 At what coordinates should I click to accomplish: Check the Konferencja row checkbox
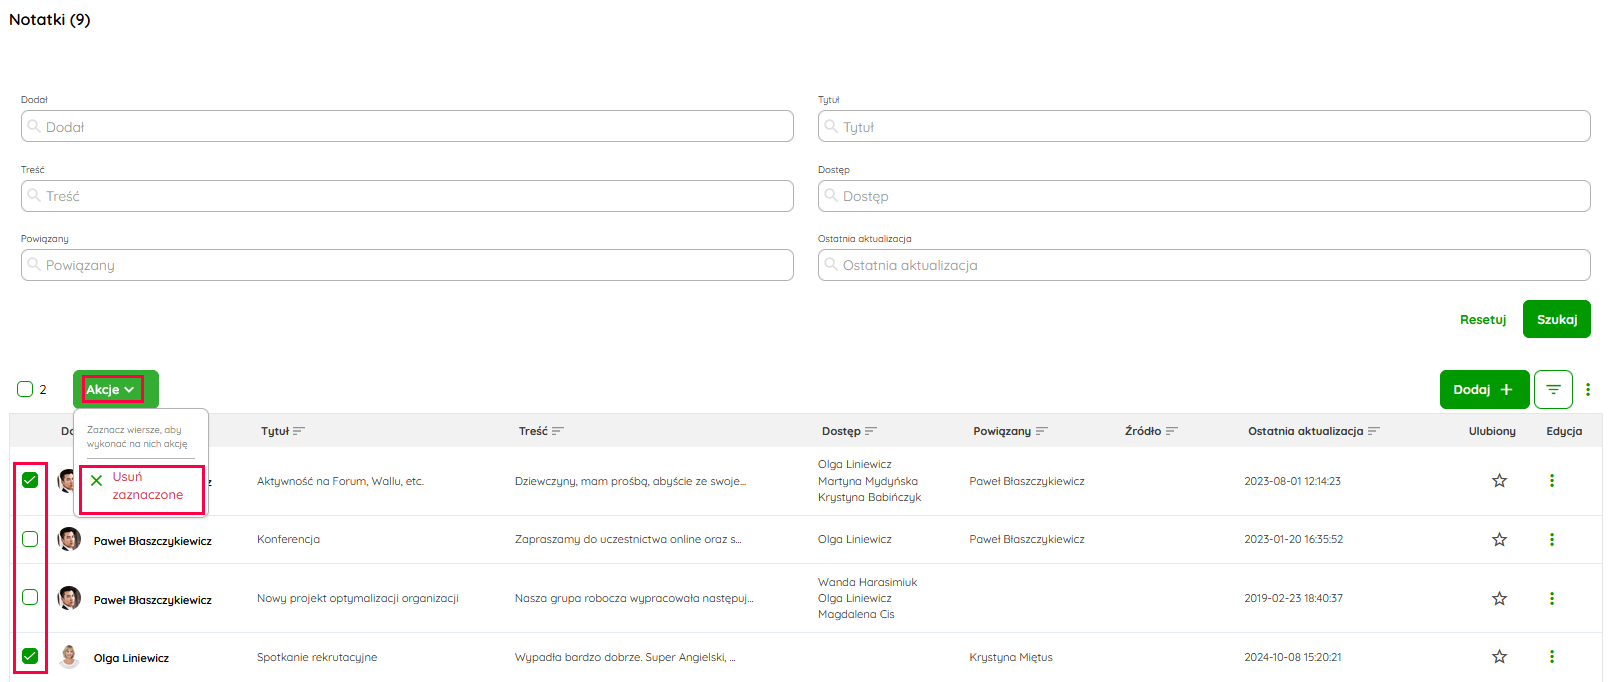pos(30,540)
